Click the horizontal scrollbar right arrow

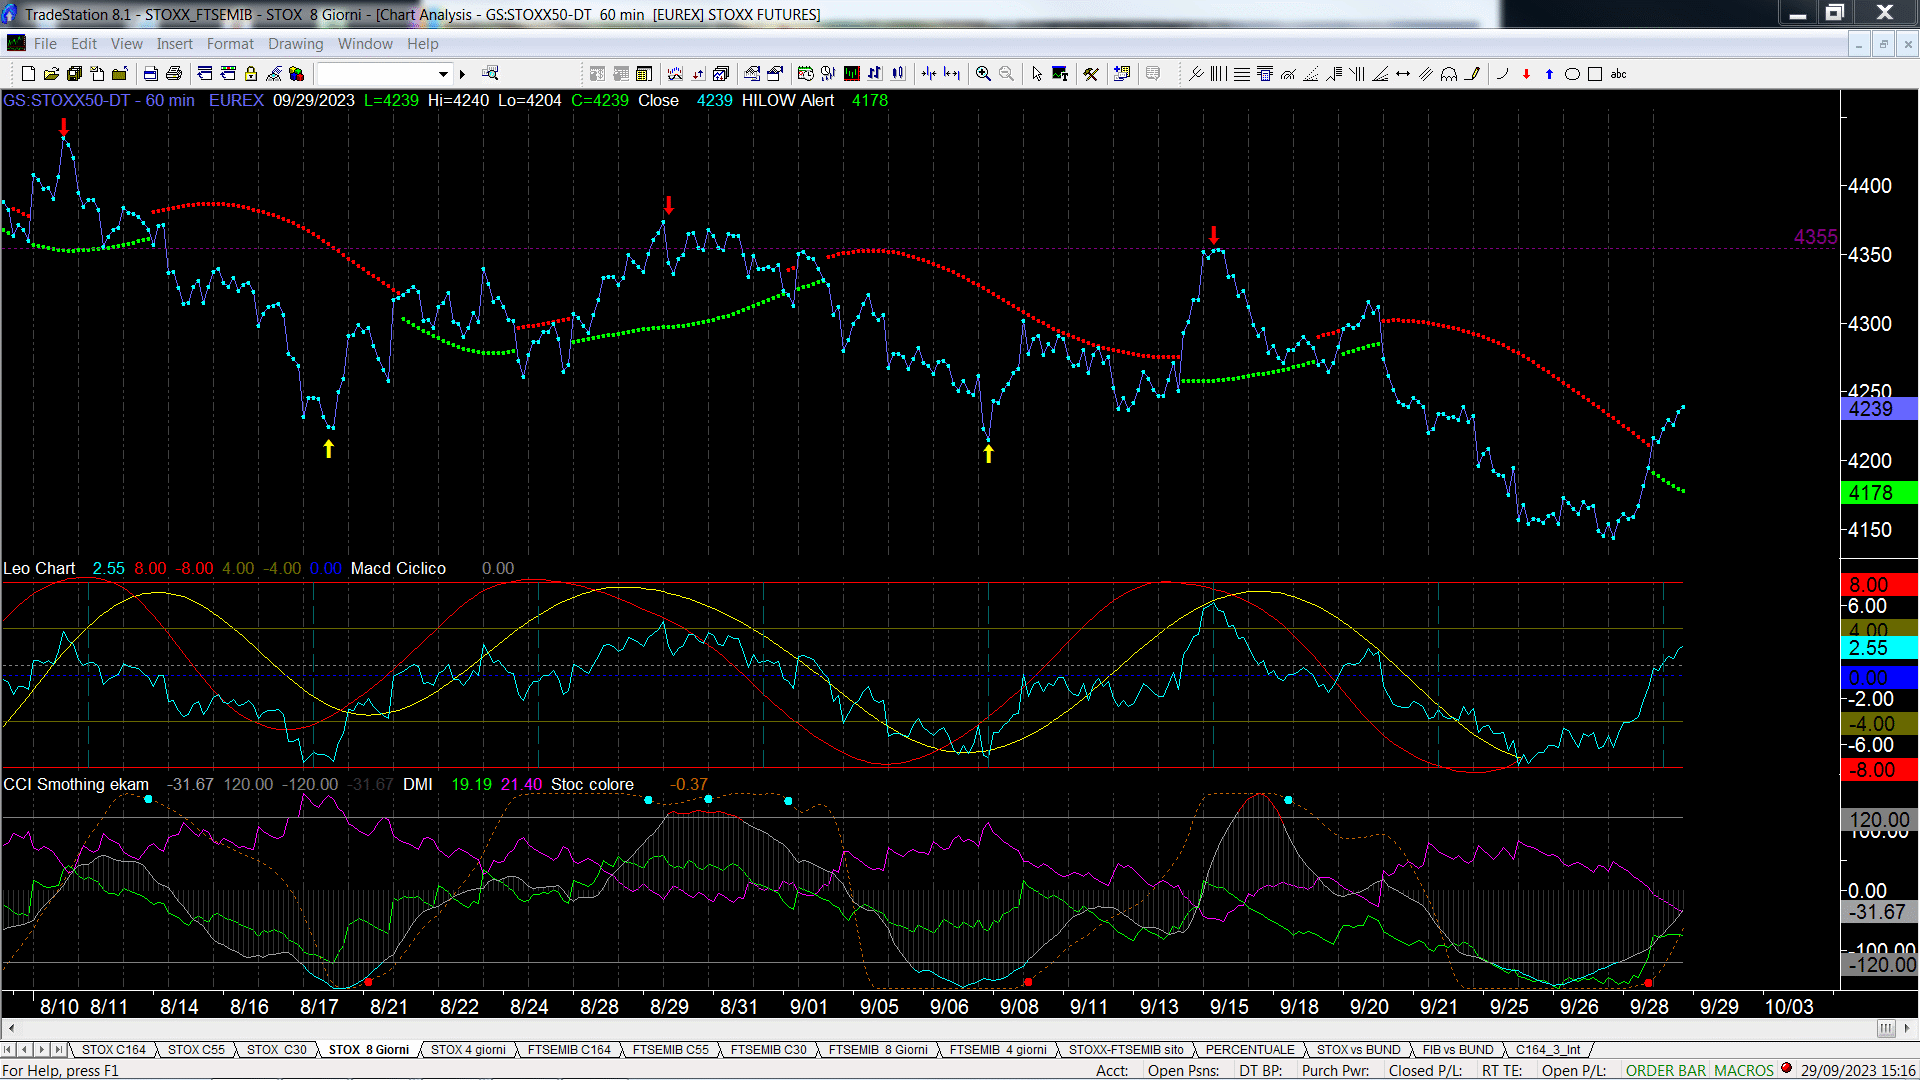pos(1907,1028)
